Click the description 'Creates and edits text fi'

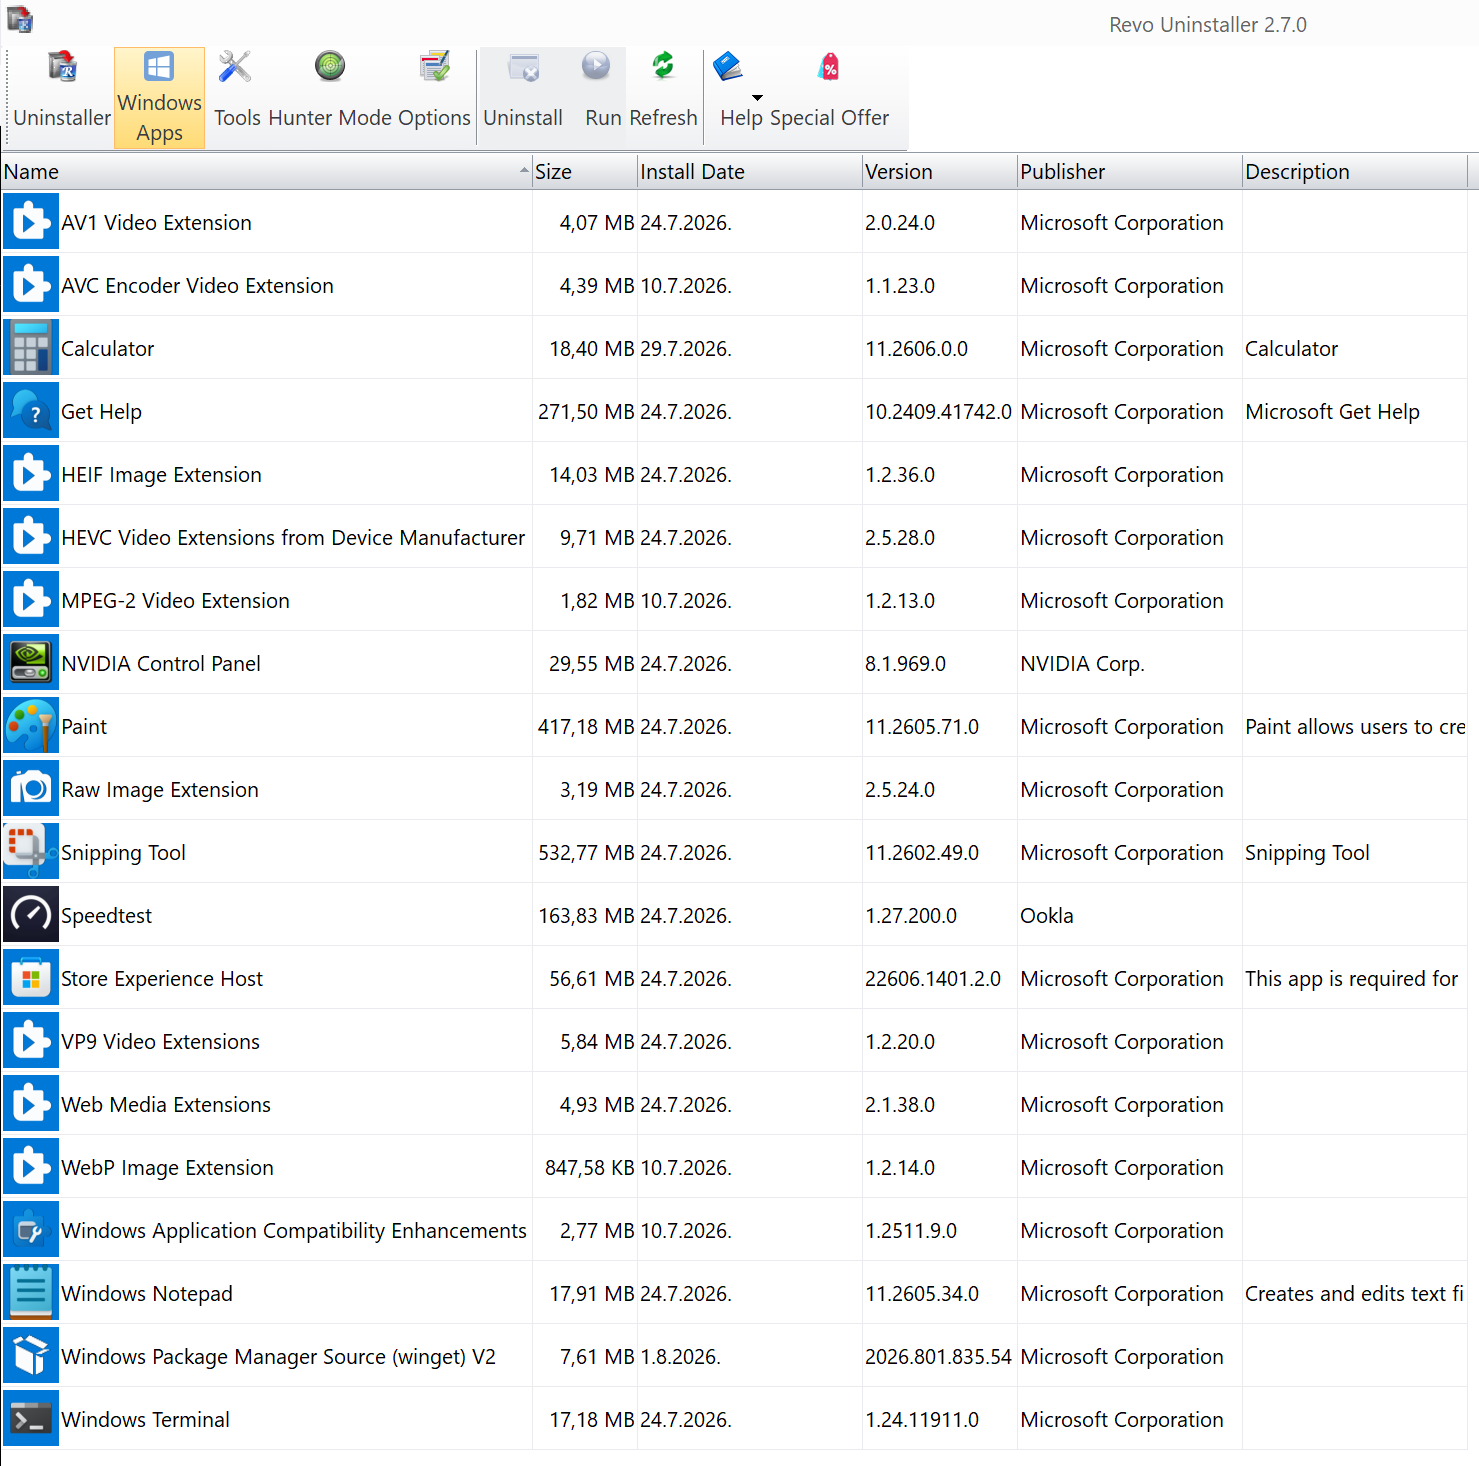pyautogui.click(x=1355, y=1294)
